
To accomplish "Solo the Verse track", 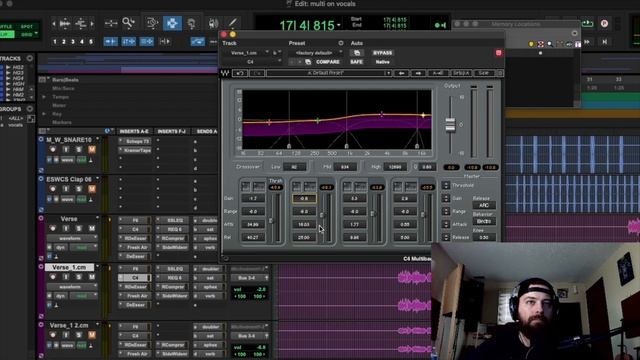I will (x=79, y=228).
